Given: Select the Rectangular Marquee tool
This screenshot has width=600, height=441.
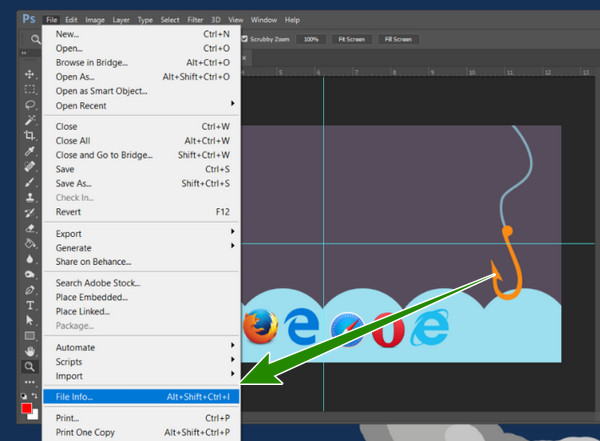Looking at the screenshot, I should pos(29,89).
